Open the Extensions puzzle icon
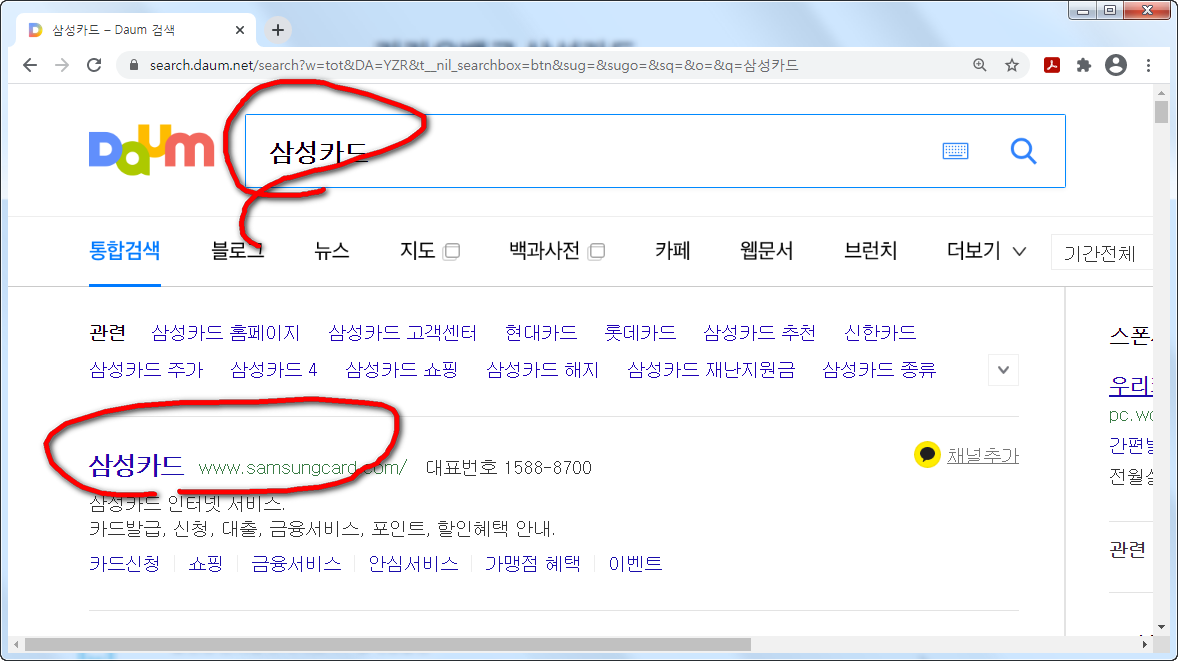The width and height of the screenshot is (1178, 661). click(x=1083, y=65)
